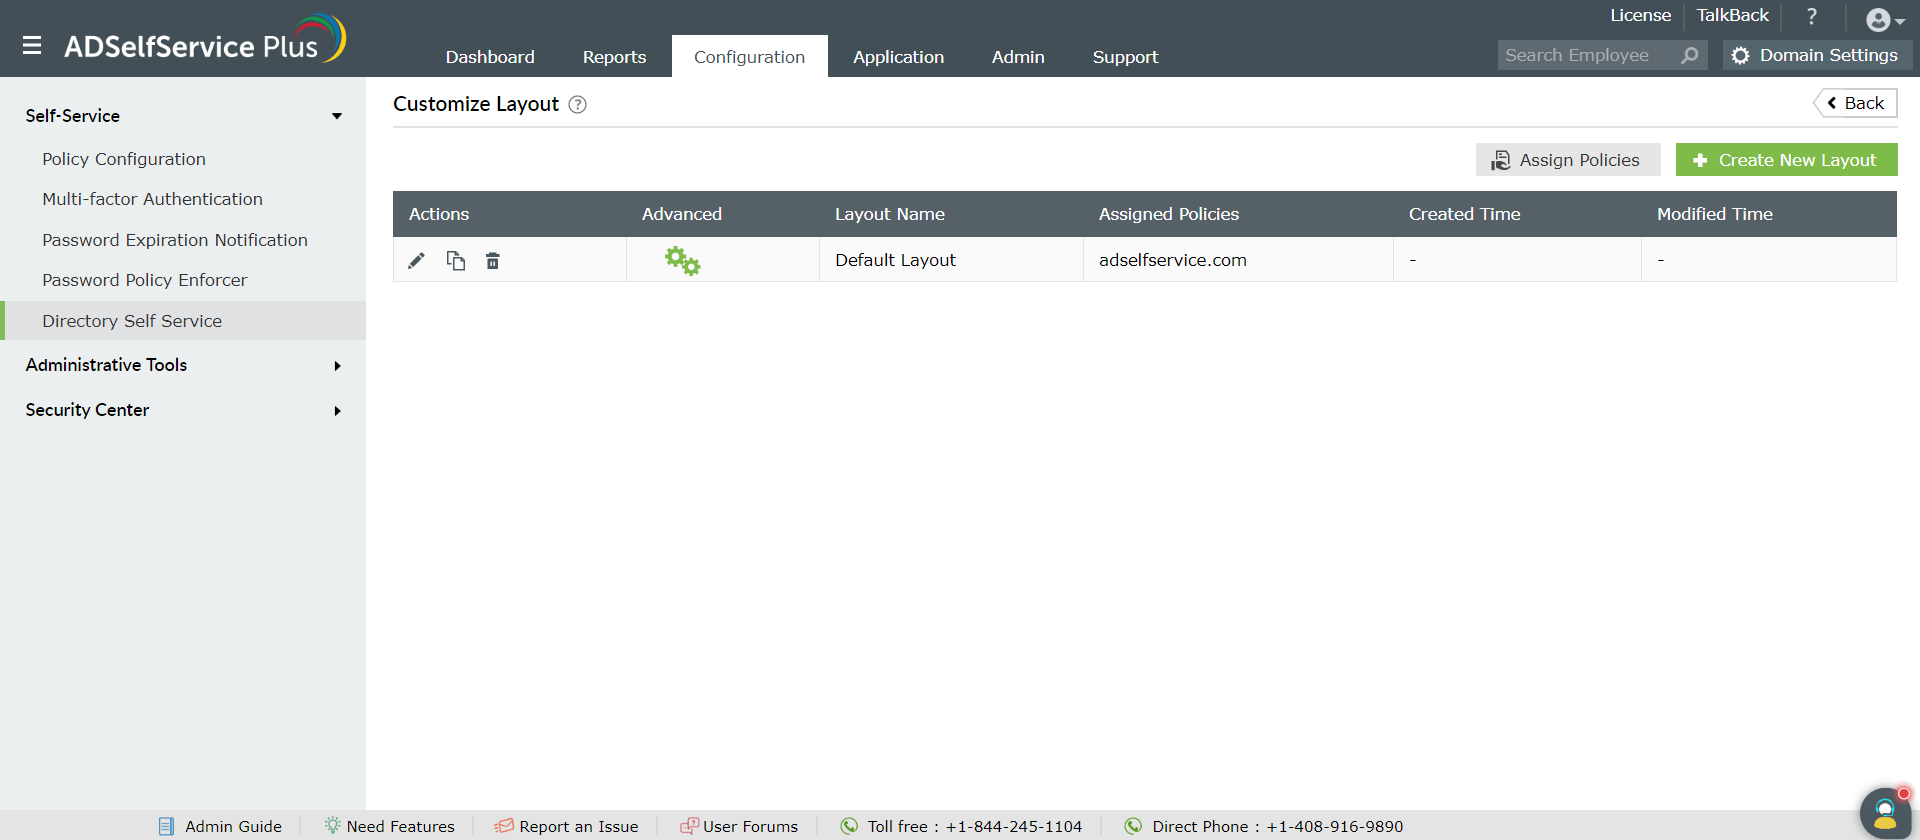Screen dimensions: 1920x840
Task: Open the License link
Action: pyautogui.click(x=1640, y=16)
